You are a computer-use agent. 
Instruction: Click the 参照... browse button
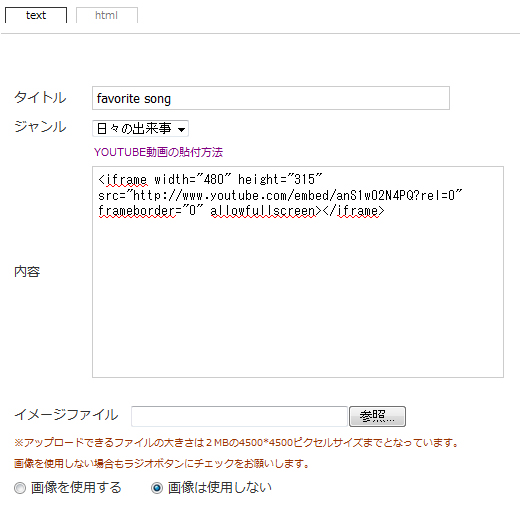pos(377,416)
